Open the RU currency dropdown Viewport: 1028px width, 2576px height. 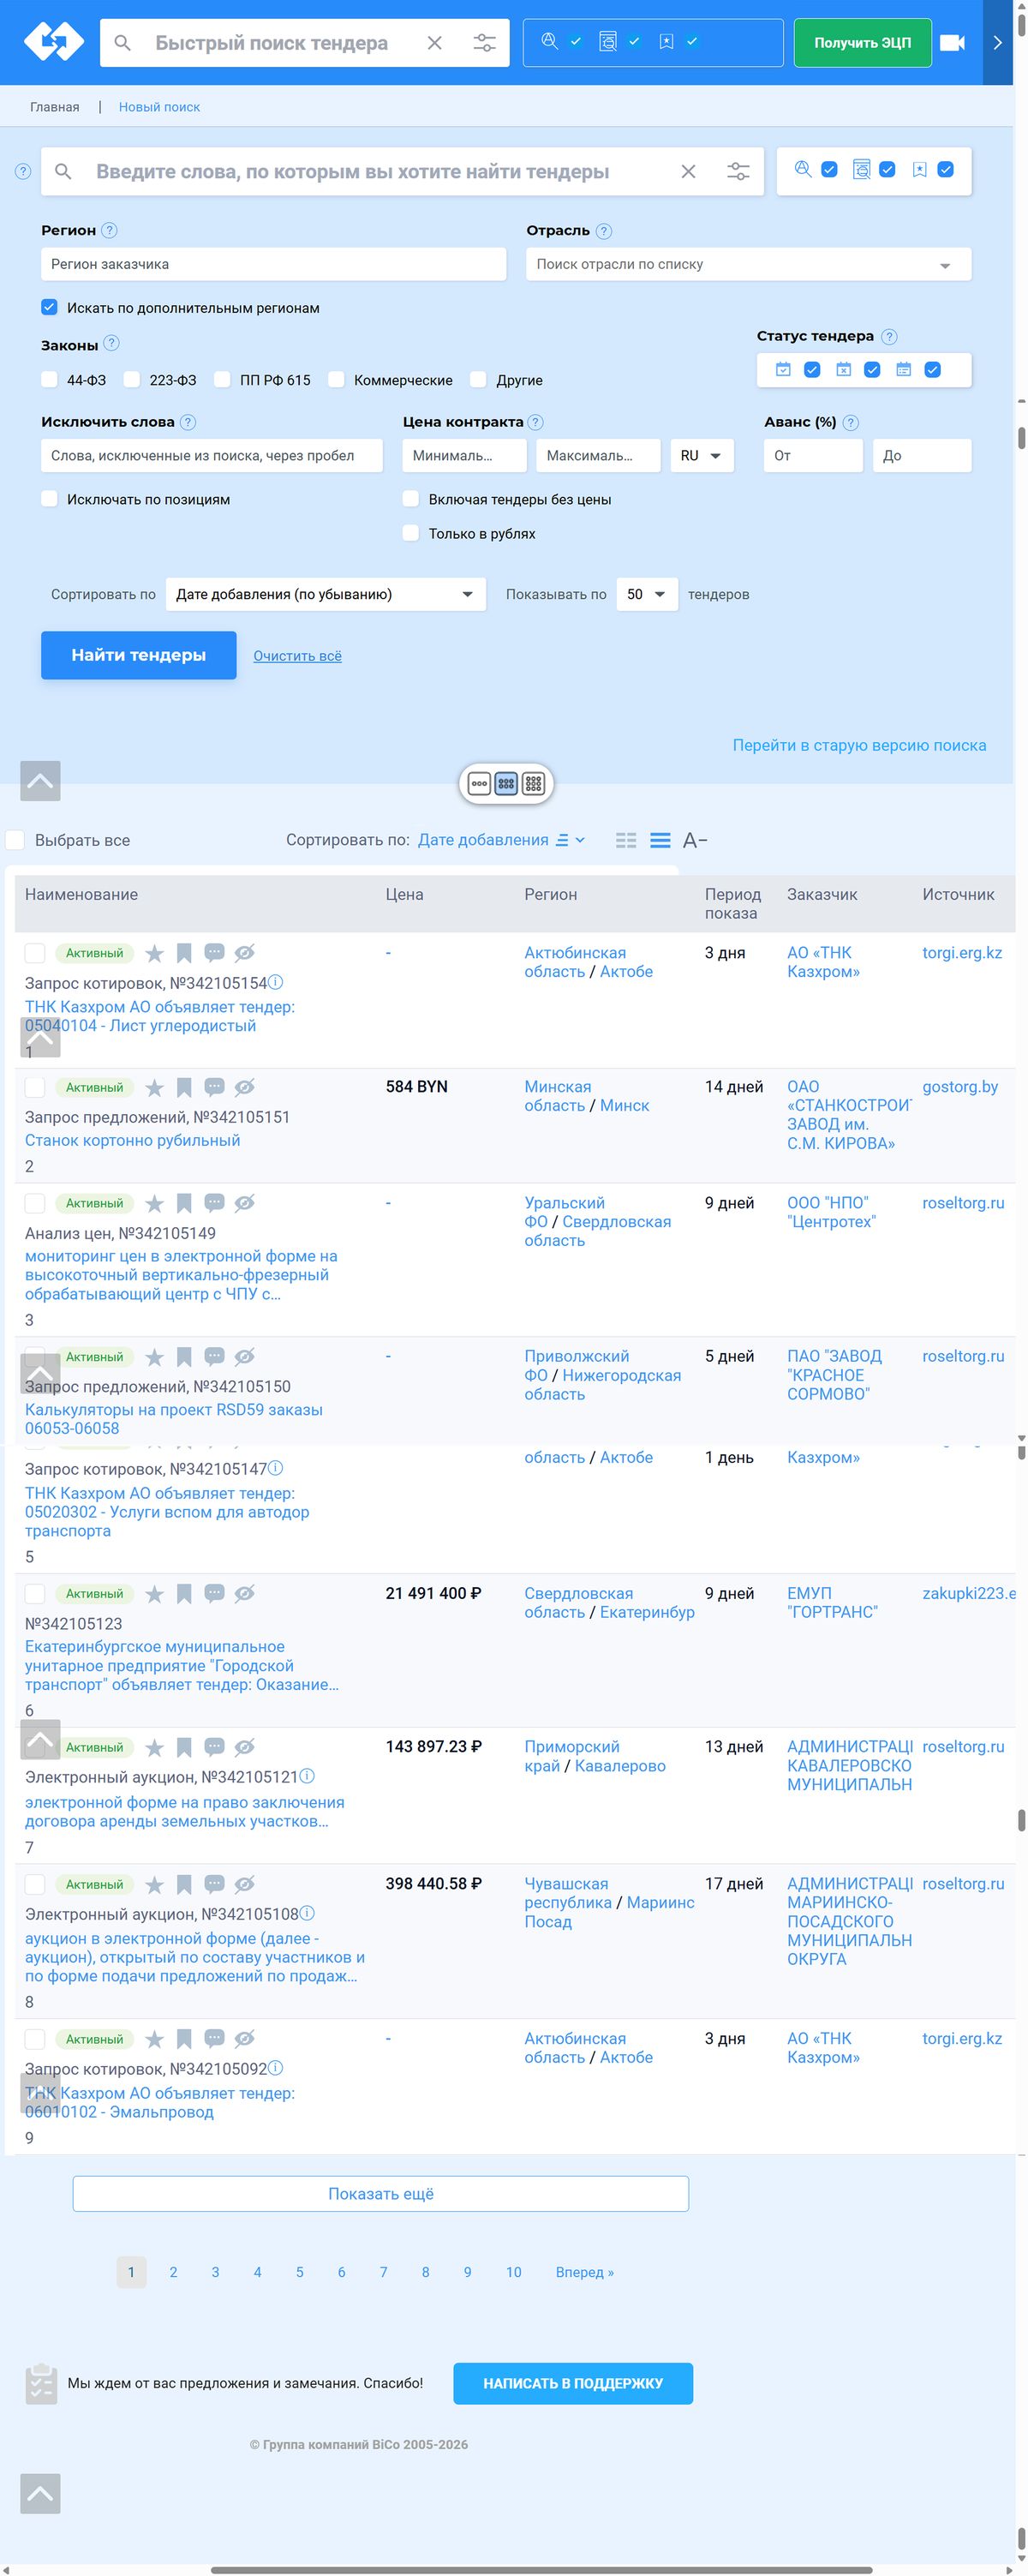tap(702, 455)
